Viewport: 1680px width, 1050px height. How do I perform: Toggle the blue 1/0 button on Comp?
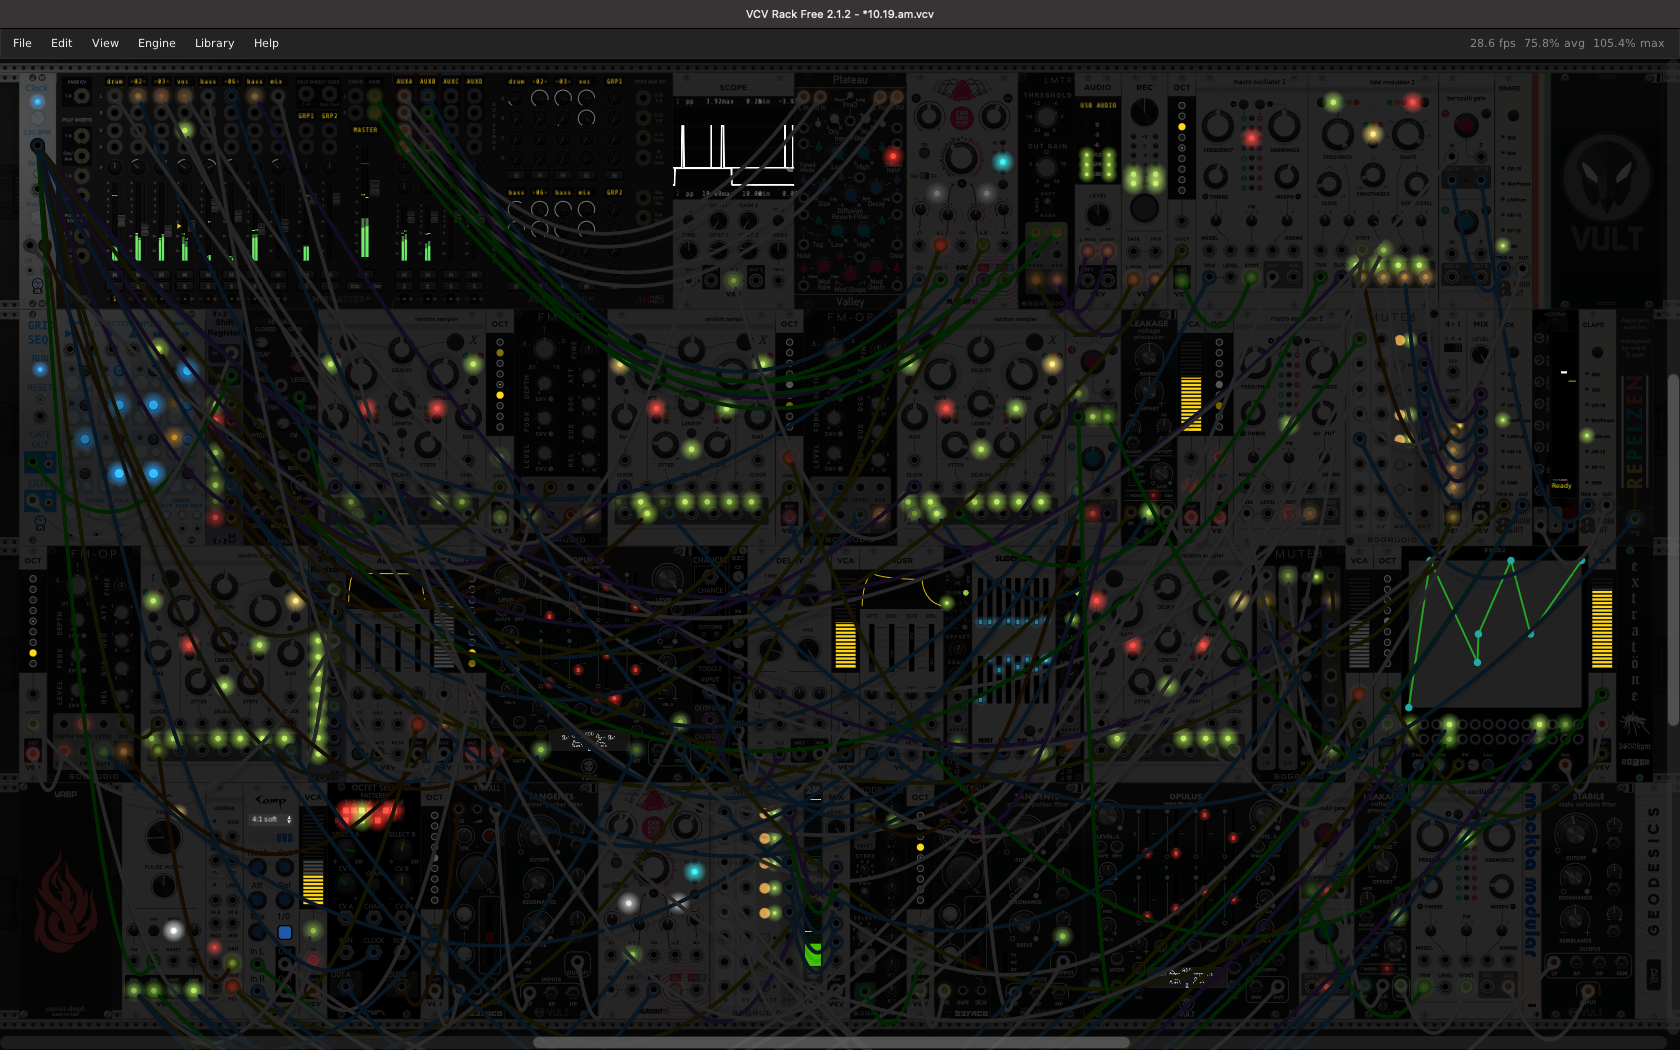coord(285,932)
